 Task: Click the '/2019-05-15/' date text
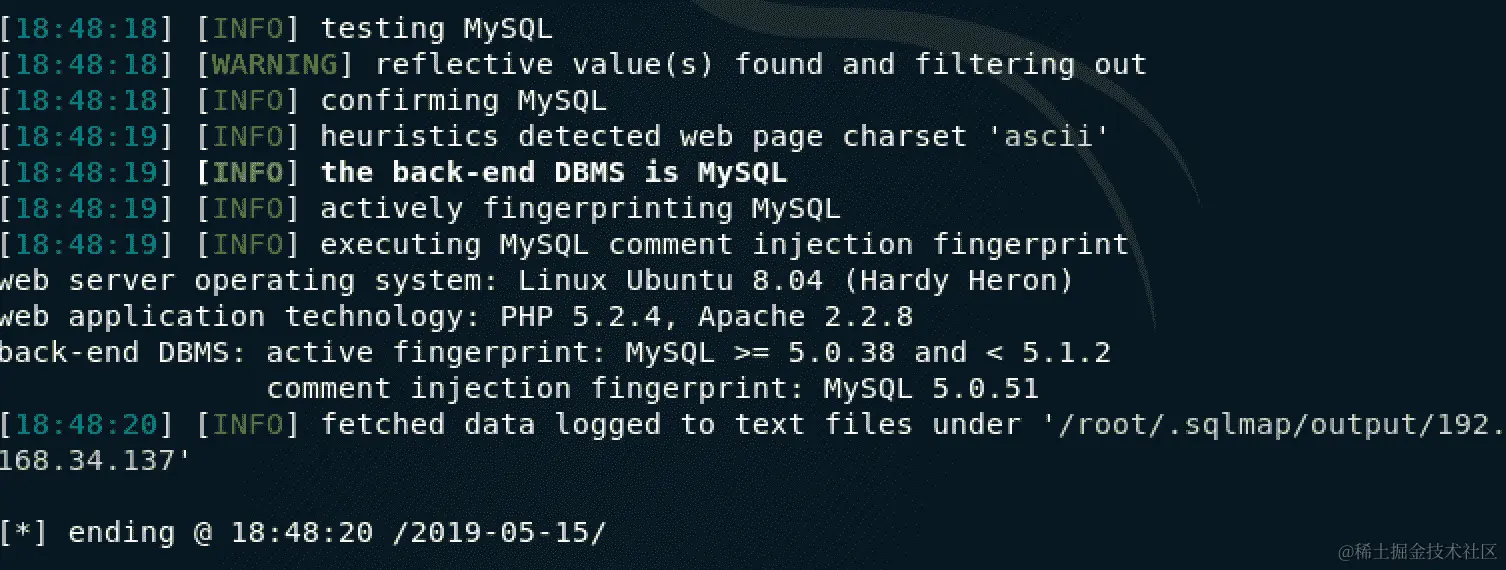tap(498, 533)
